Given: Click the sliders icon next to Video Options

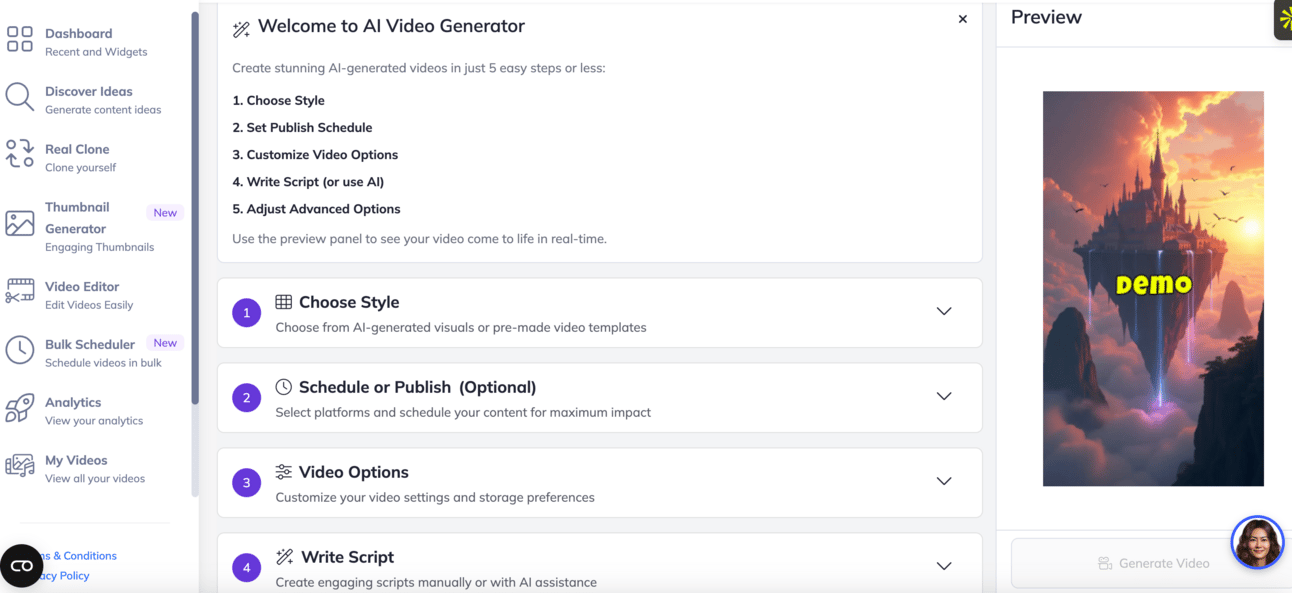Looking at the screenshot, I should click(284, 472).
